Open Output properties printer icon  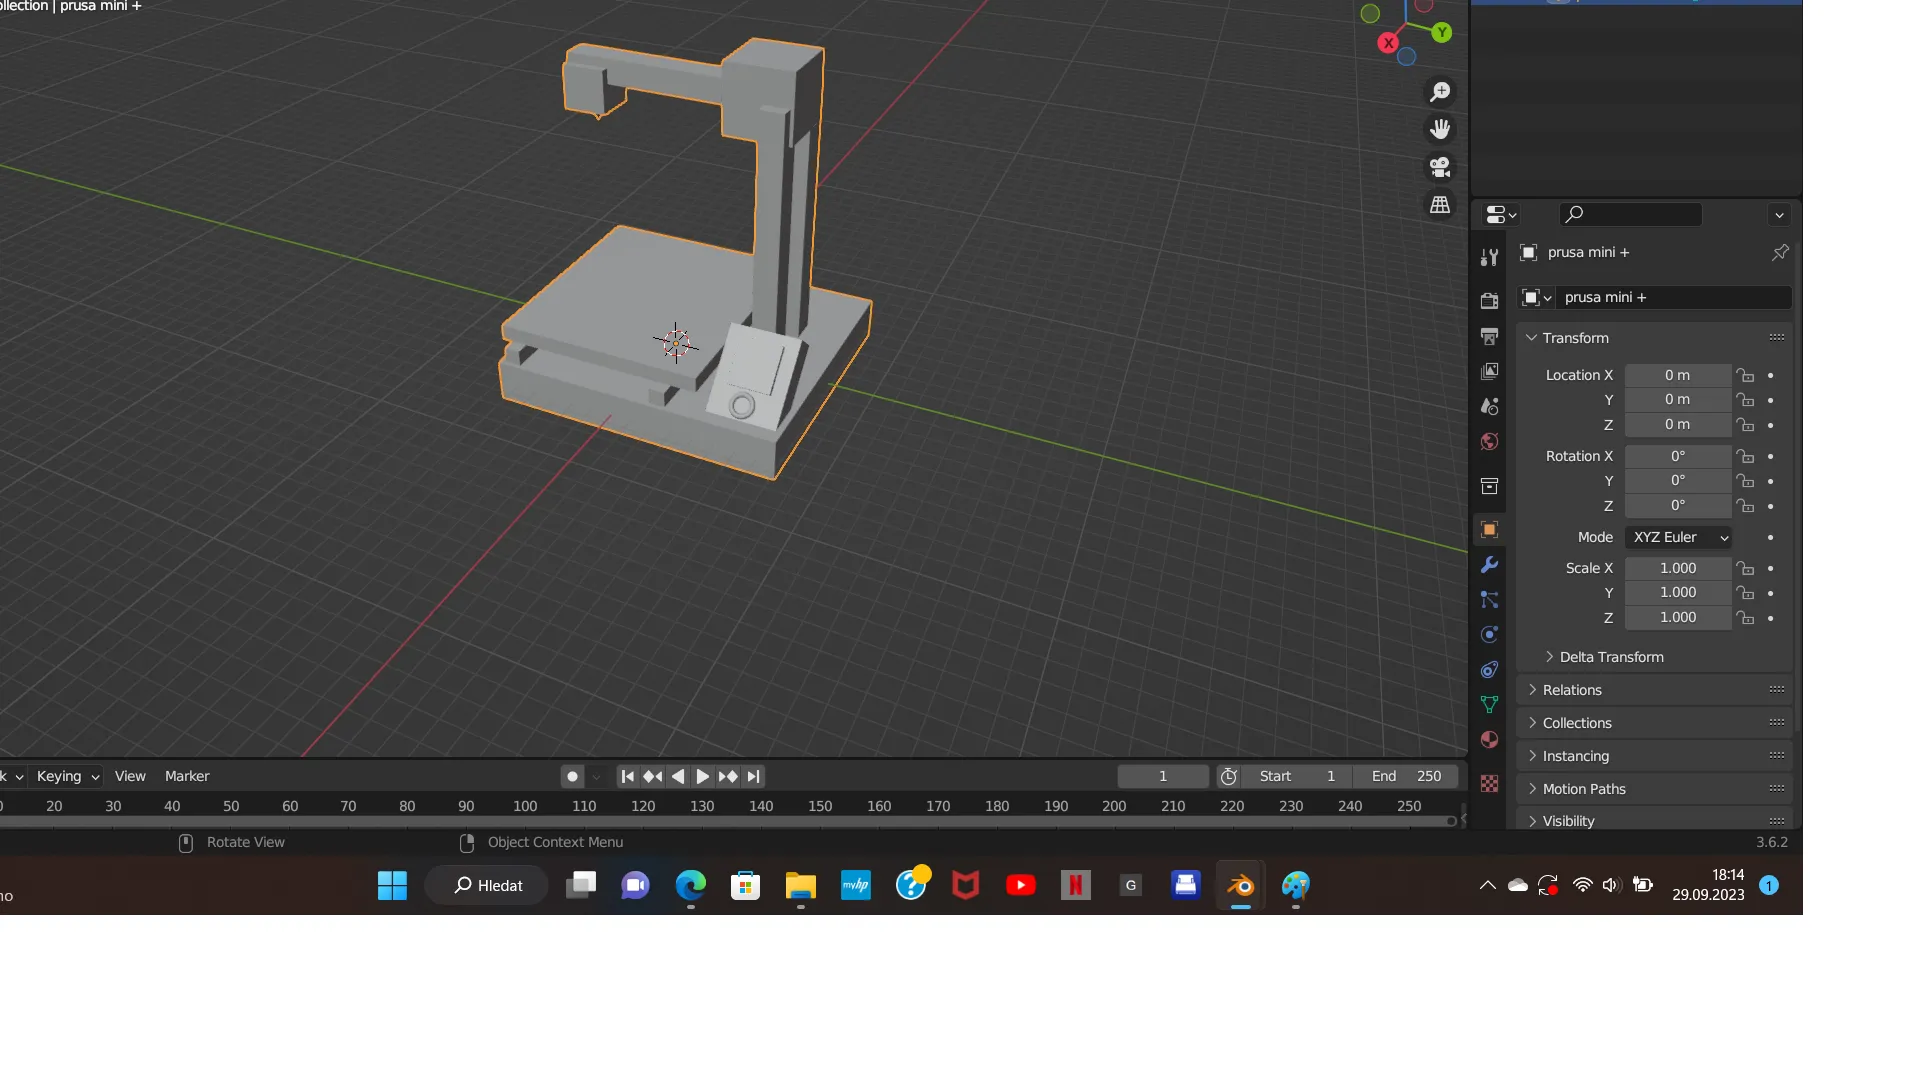(x=1489, y=336)
